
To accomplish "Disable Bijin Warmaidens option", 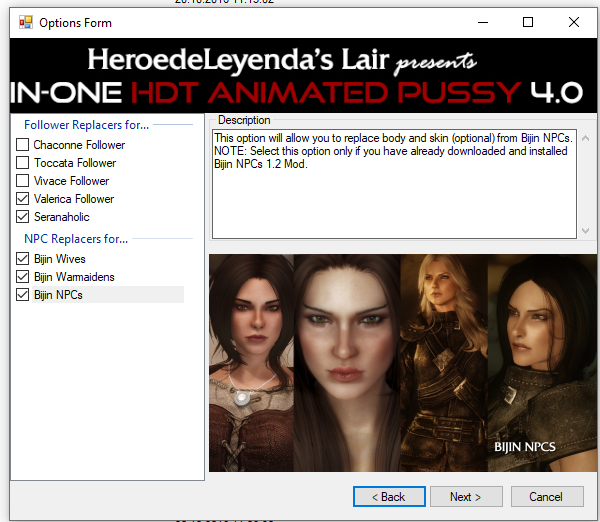I will tap(23, 277).
